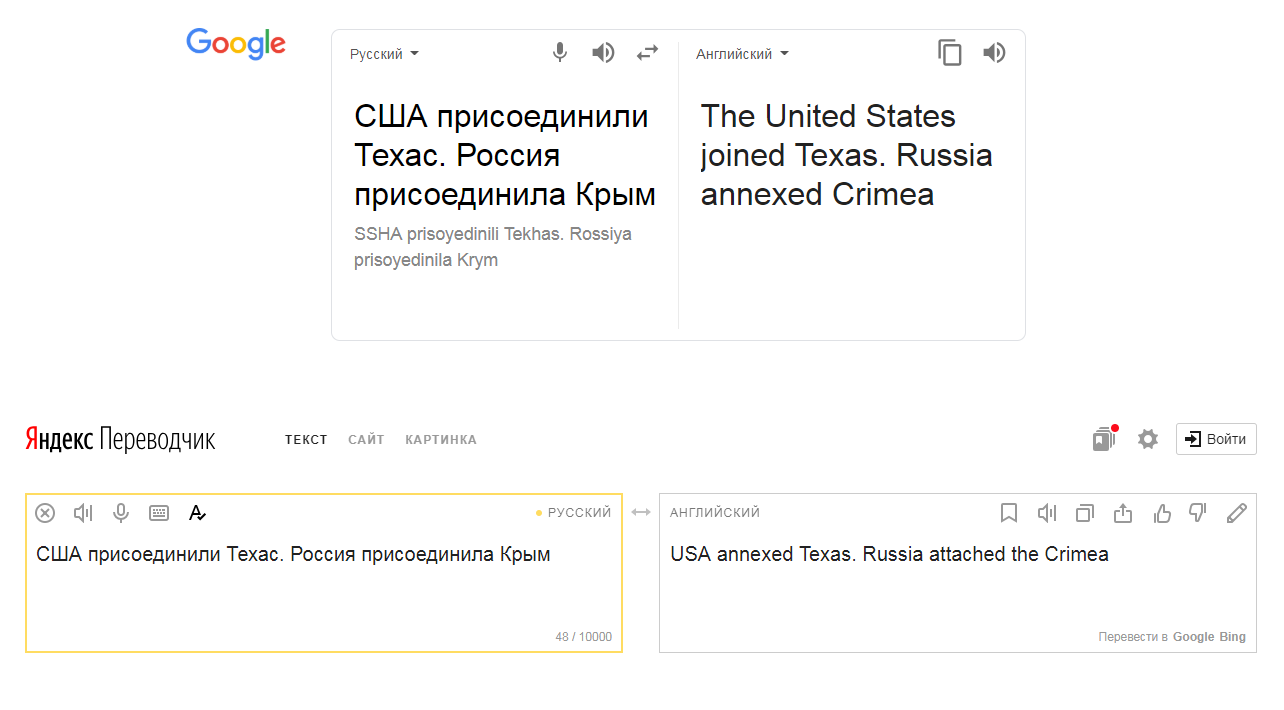Bookmark the Yandex translation
The image size is (1284, 710).
pyautogui.click(x=1009, y=513)
